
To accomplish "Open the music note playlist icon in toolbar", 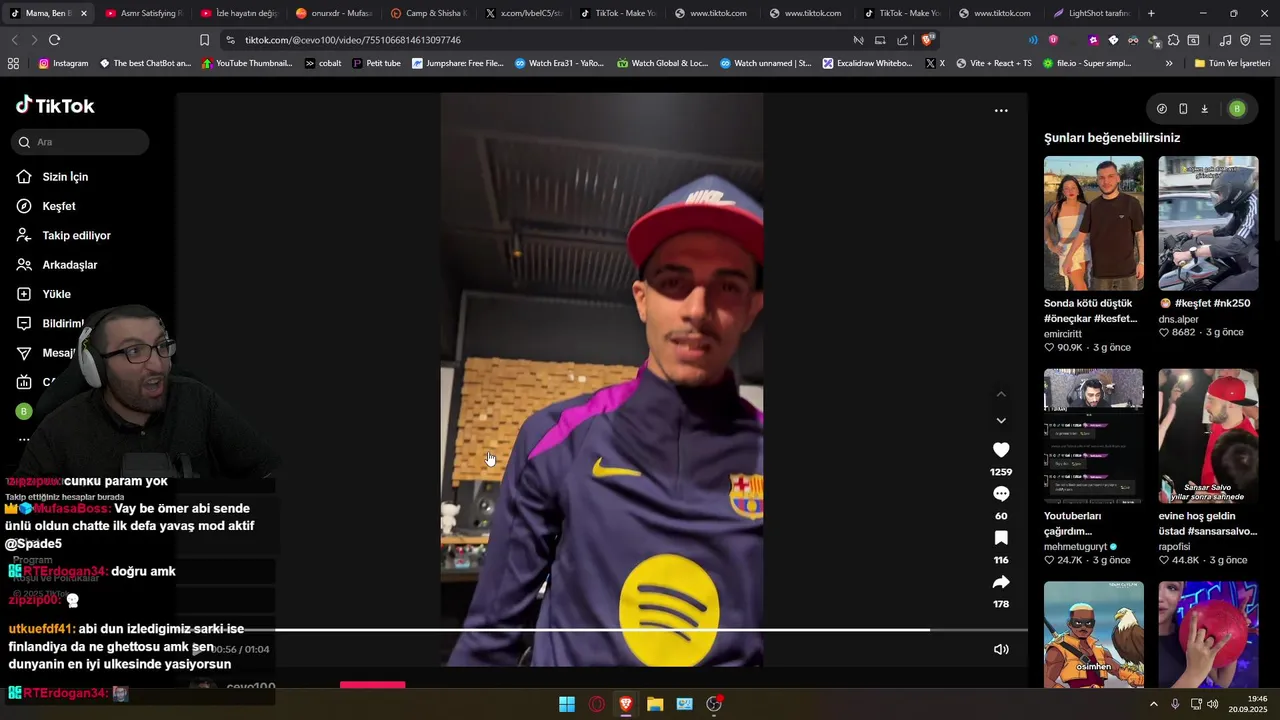I will pyautogui.click(x=1226, y=40).
